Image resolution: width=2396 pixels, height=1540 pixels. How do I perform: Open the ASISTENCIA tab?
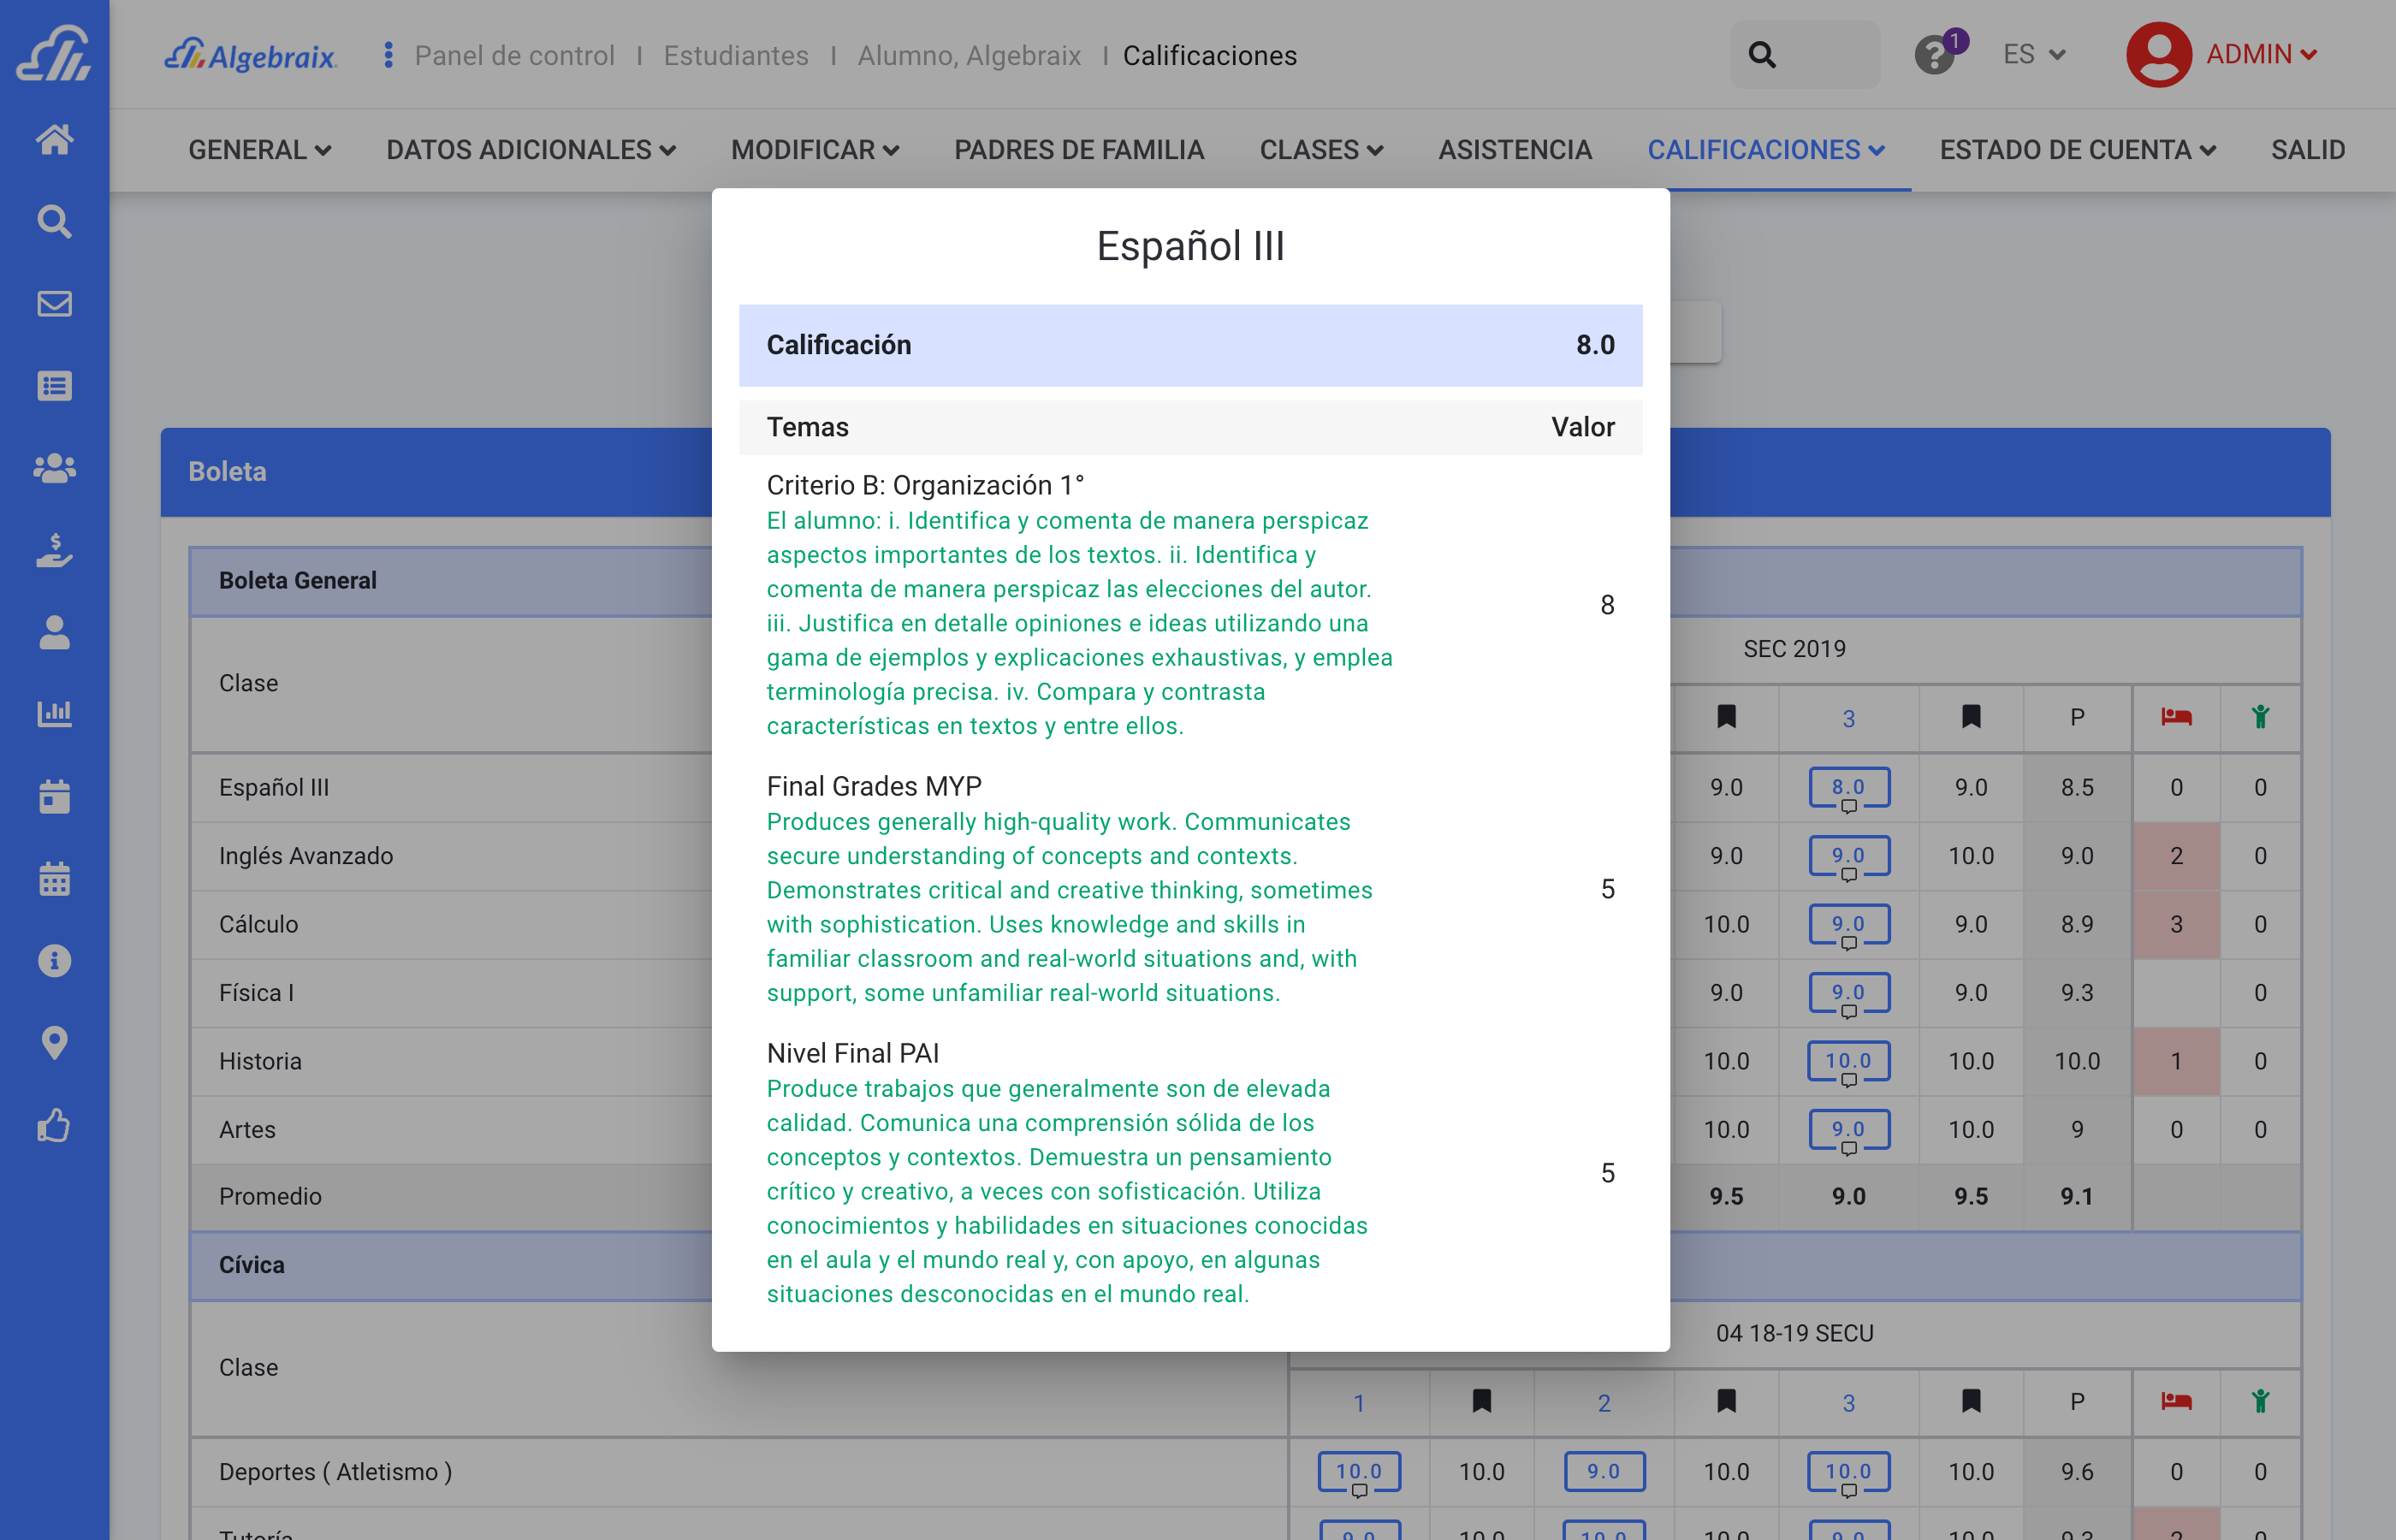click(x=1514, y=150)
